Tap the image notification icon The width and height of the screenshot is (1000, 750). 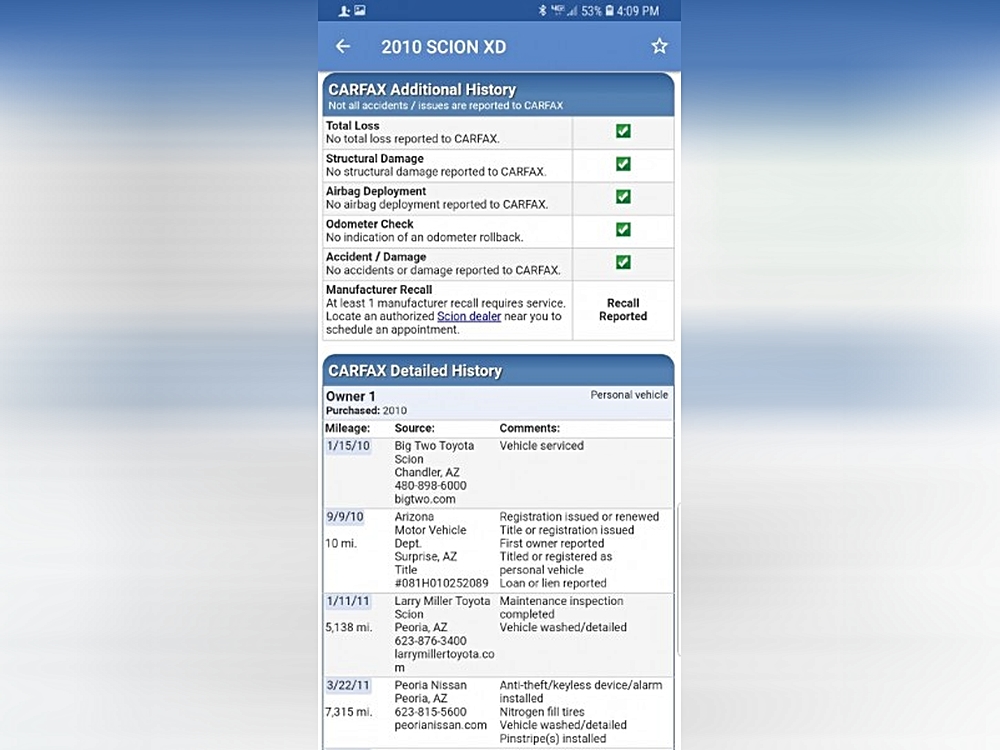360,11
